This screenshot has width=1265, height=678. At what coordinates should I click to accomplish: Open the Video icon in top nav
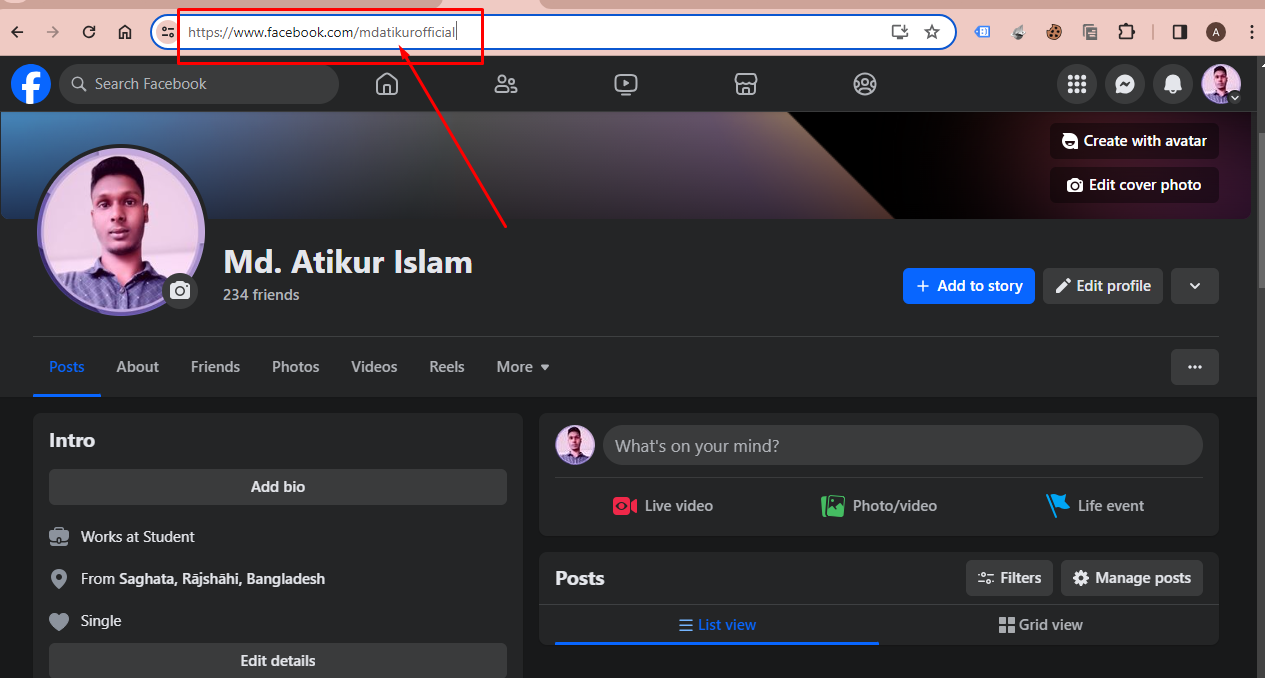(x=626, y=84)
